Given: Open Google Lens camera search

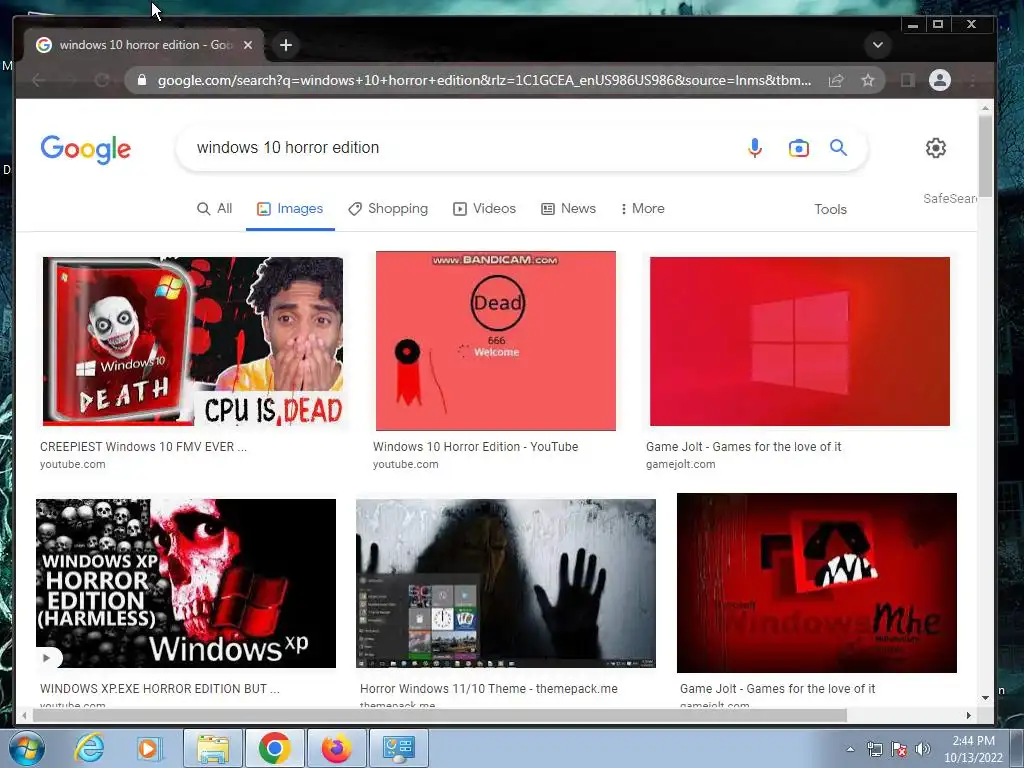Looking at the screenshot, I should (798, 148).
